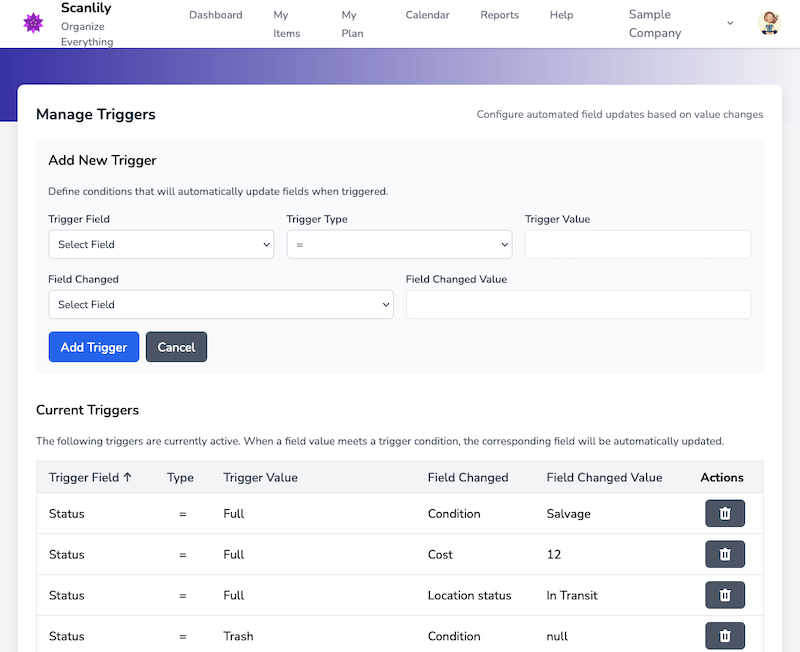Screen dimensions: 800x652
Task: Open the Help menu
Action: pos(561,15)
